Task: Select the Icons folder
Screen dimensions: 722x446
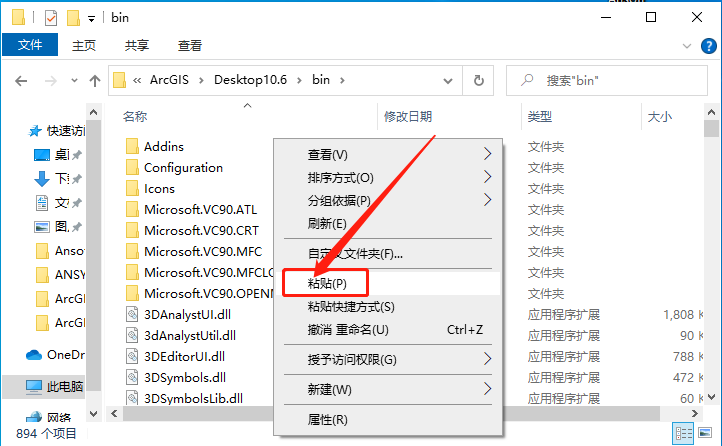Action: pos(150,189)
